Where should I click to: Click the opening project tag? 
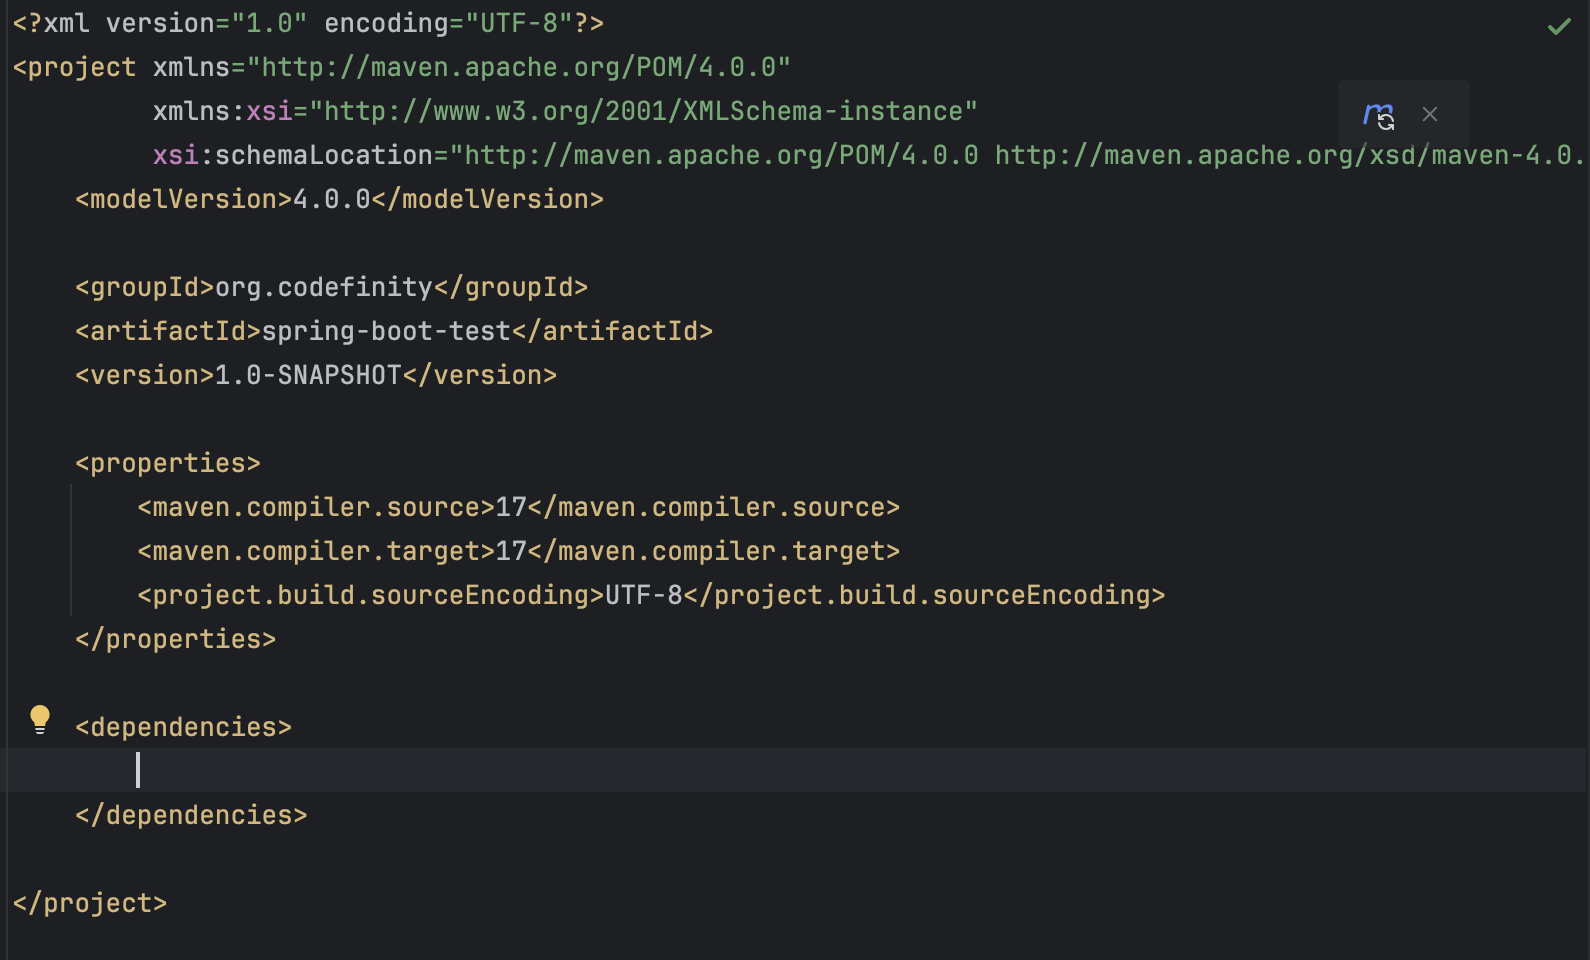[74, 67]
